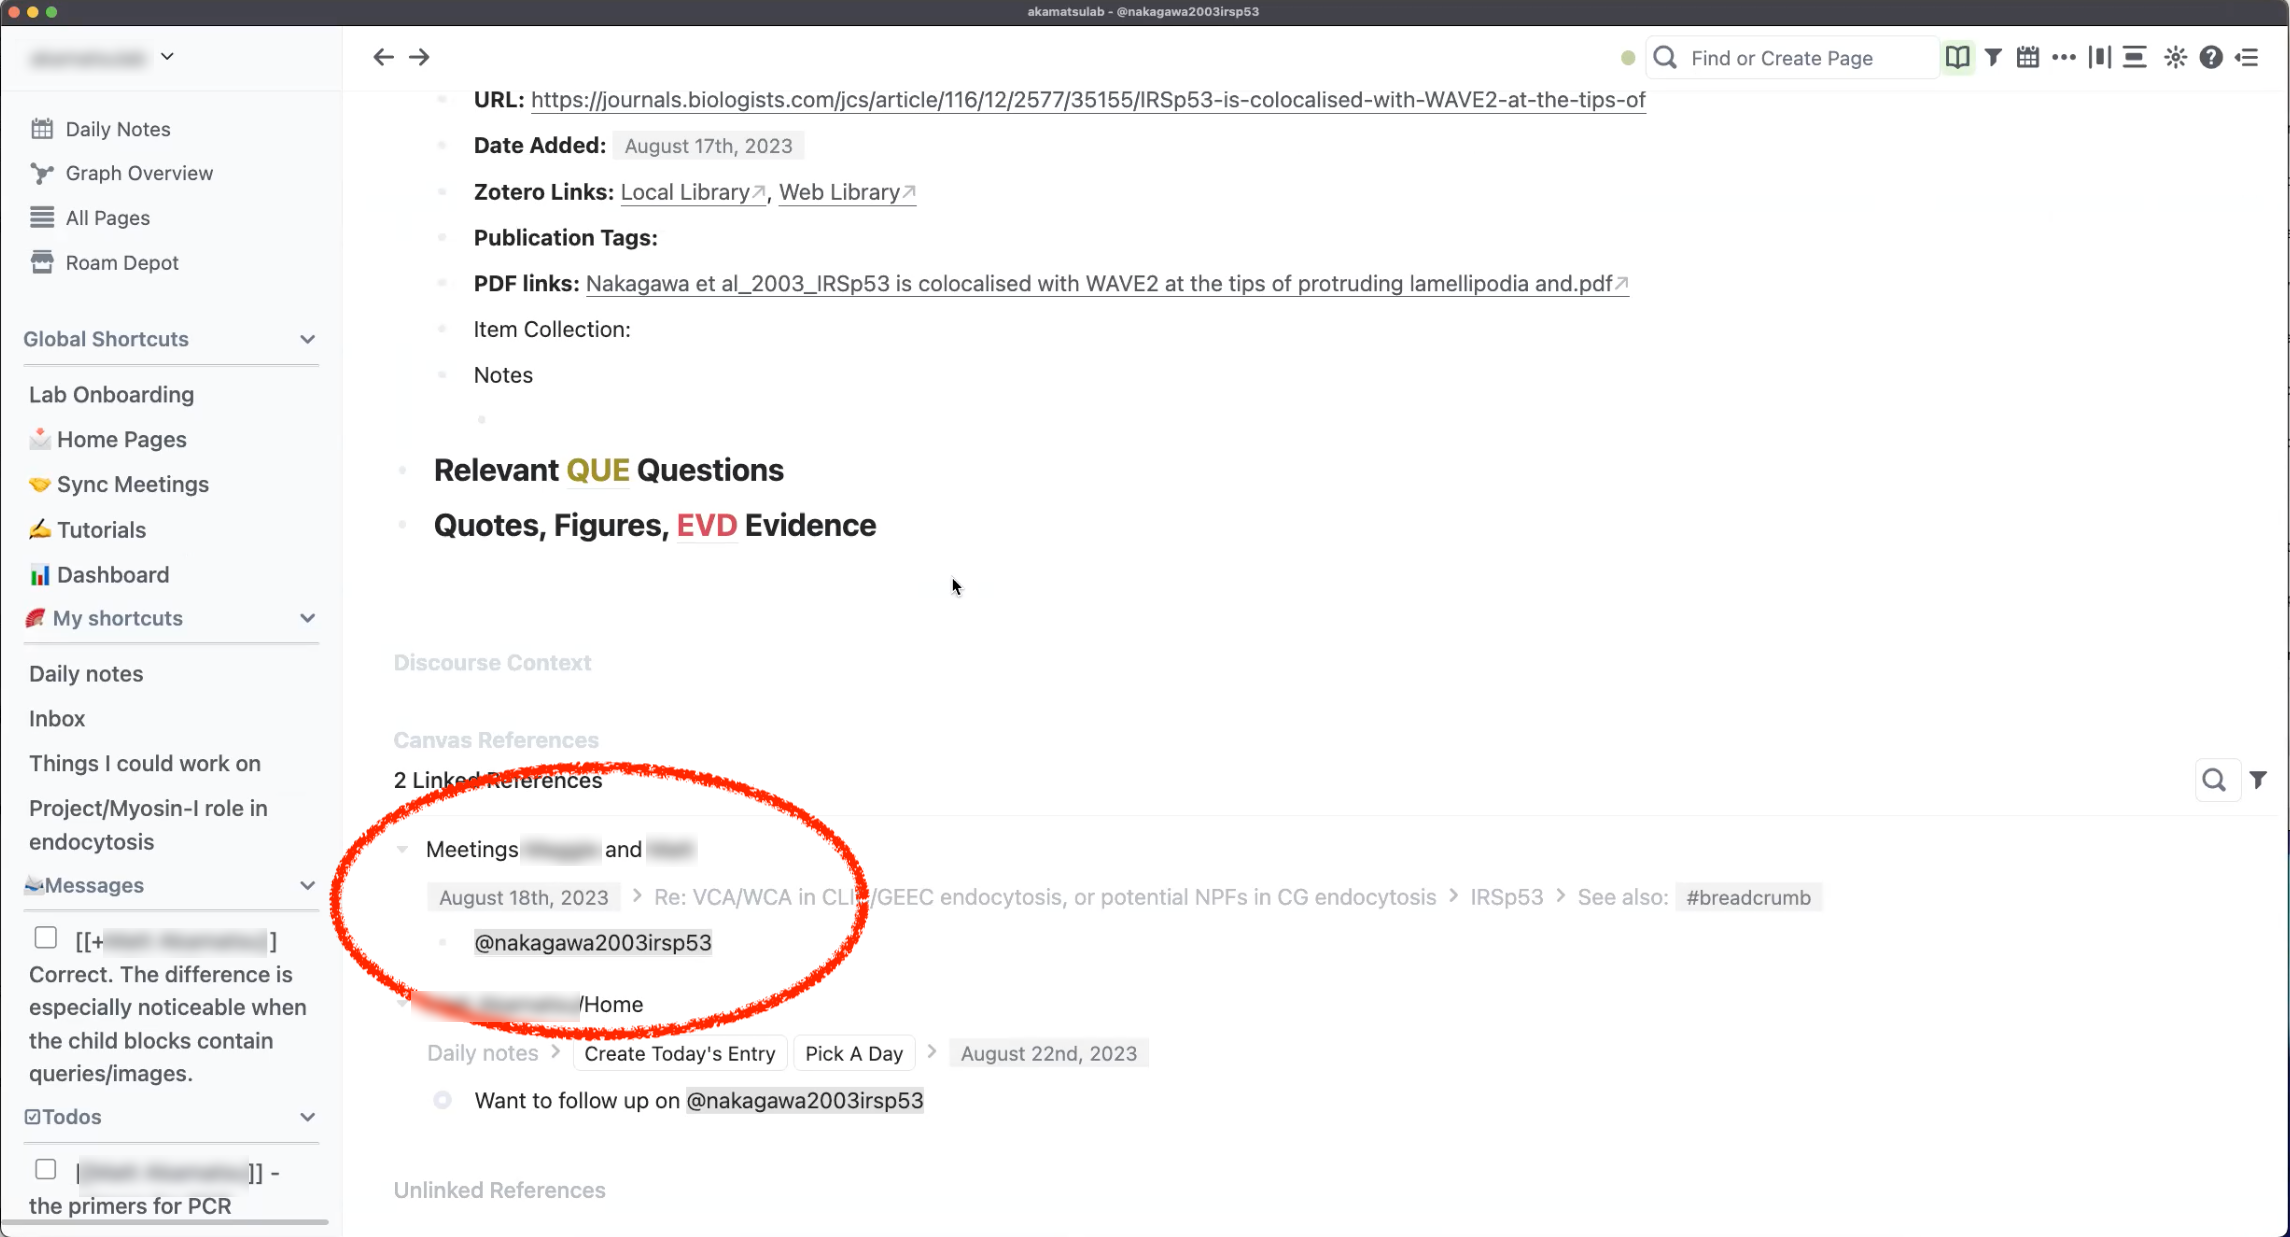
Task: Open the three-dots more options menu
Action: tap(2064, 57)
